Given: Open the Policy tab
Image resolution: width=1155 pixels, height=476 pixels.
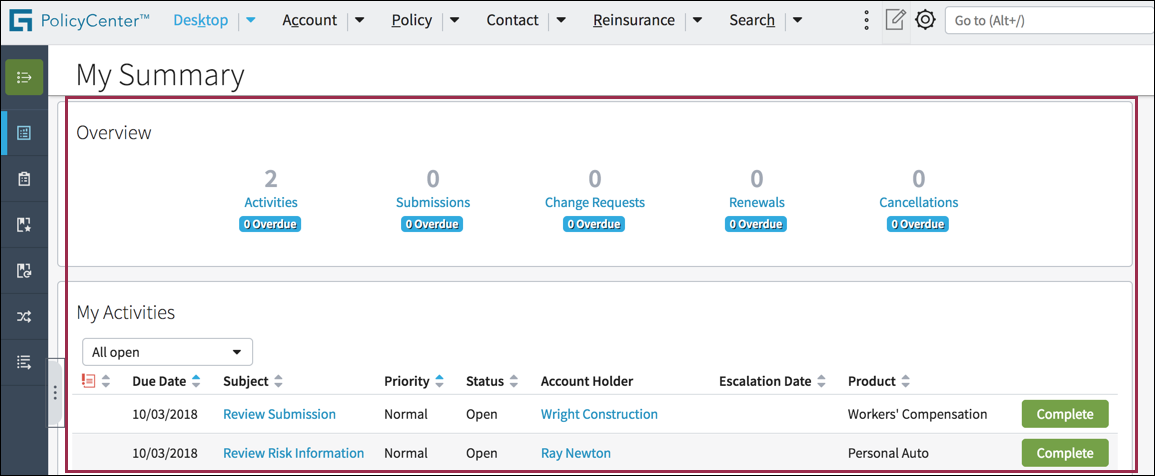Looking at the screenshot, I should coord(412,20).
